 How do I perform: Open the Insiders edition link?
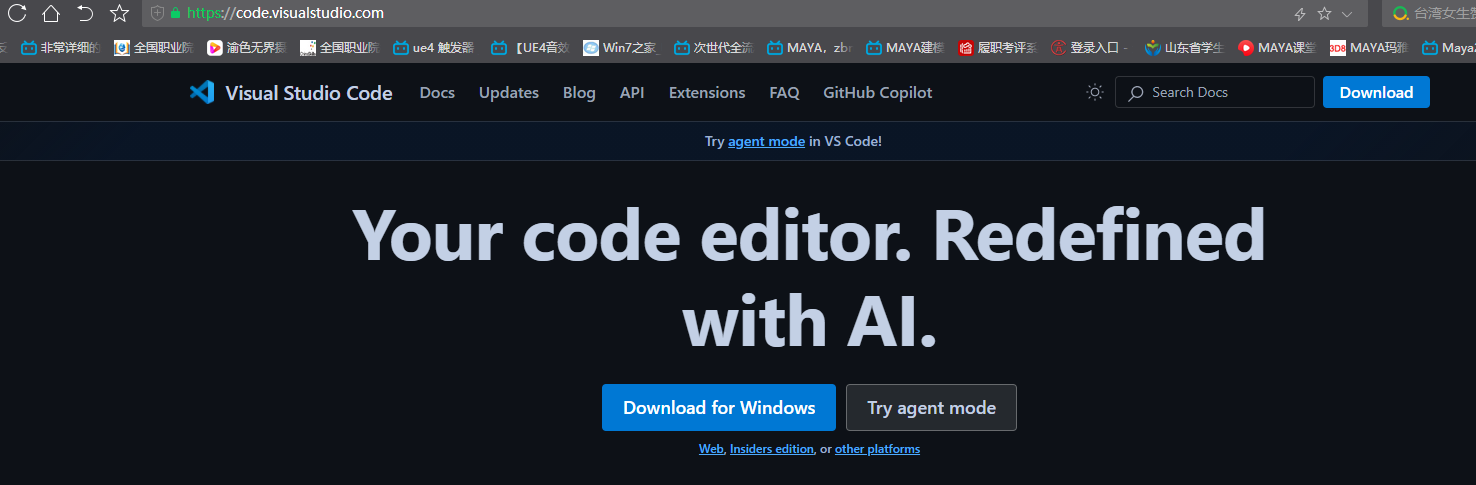pyautogui.click(x=772, y=449)
